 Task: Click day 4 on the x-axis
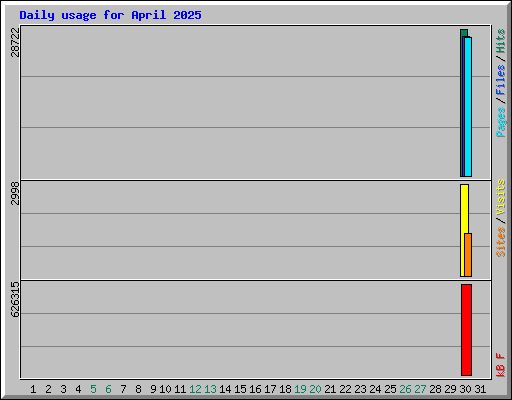point(78,389)
